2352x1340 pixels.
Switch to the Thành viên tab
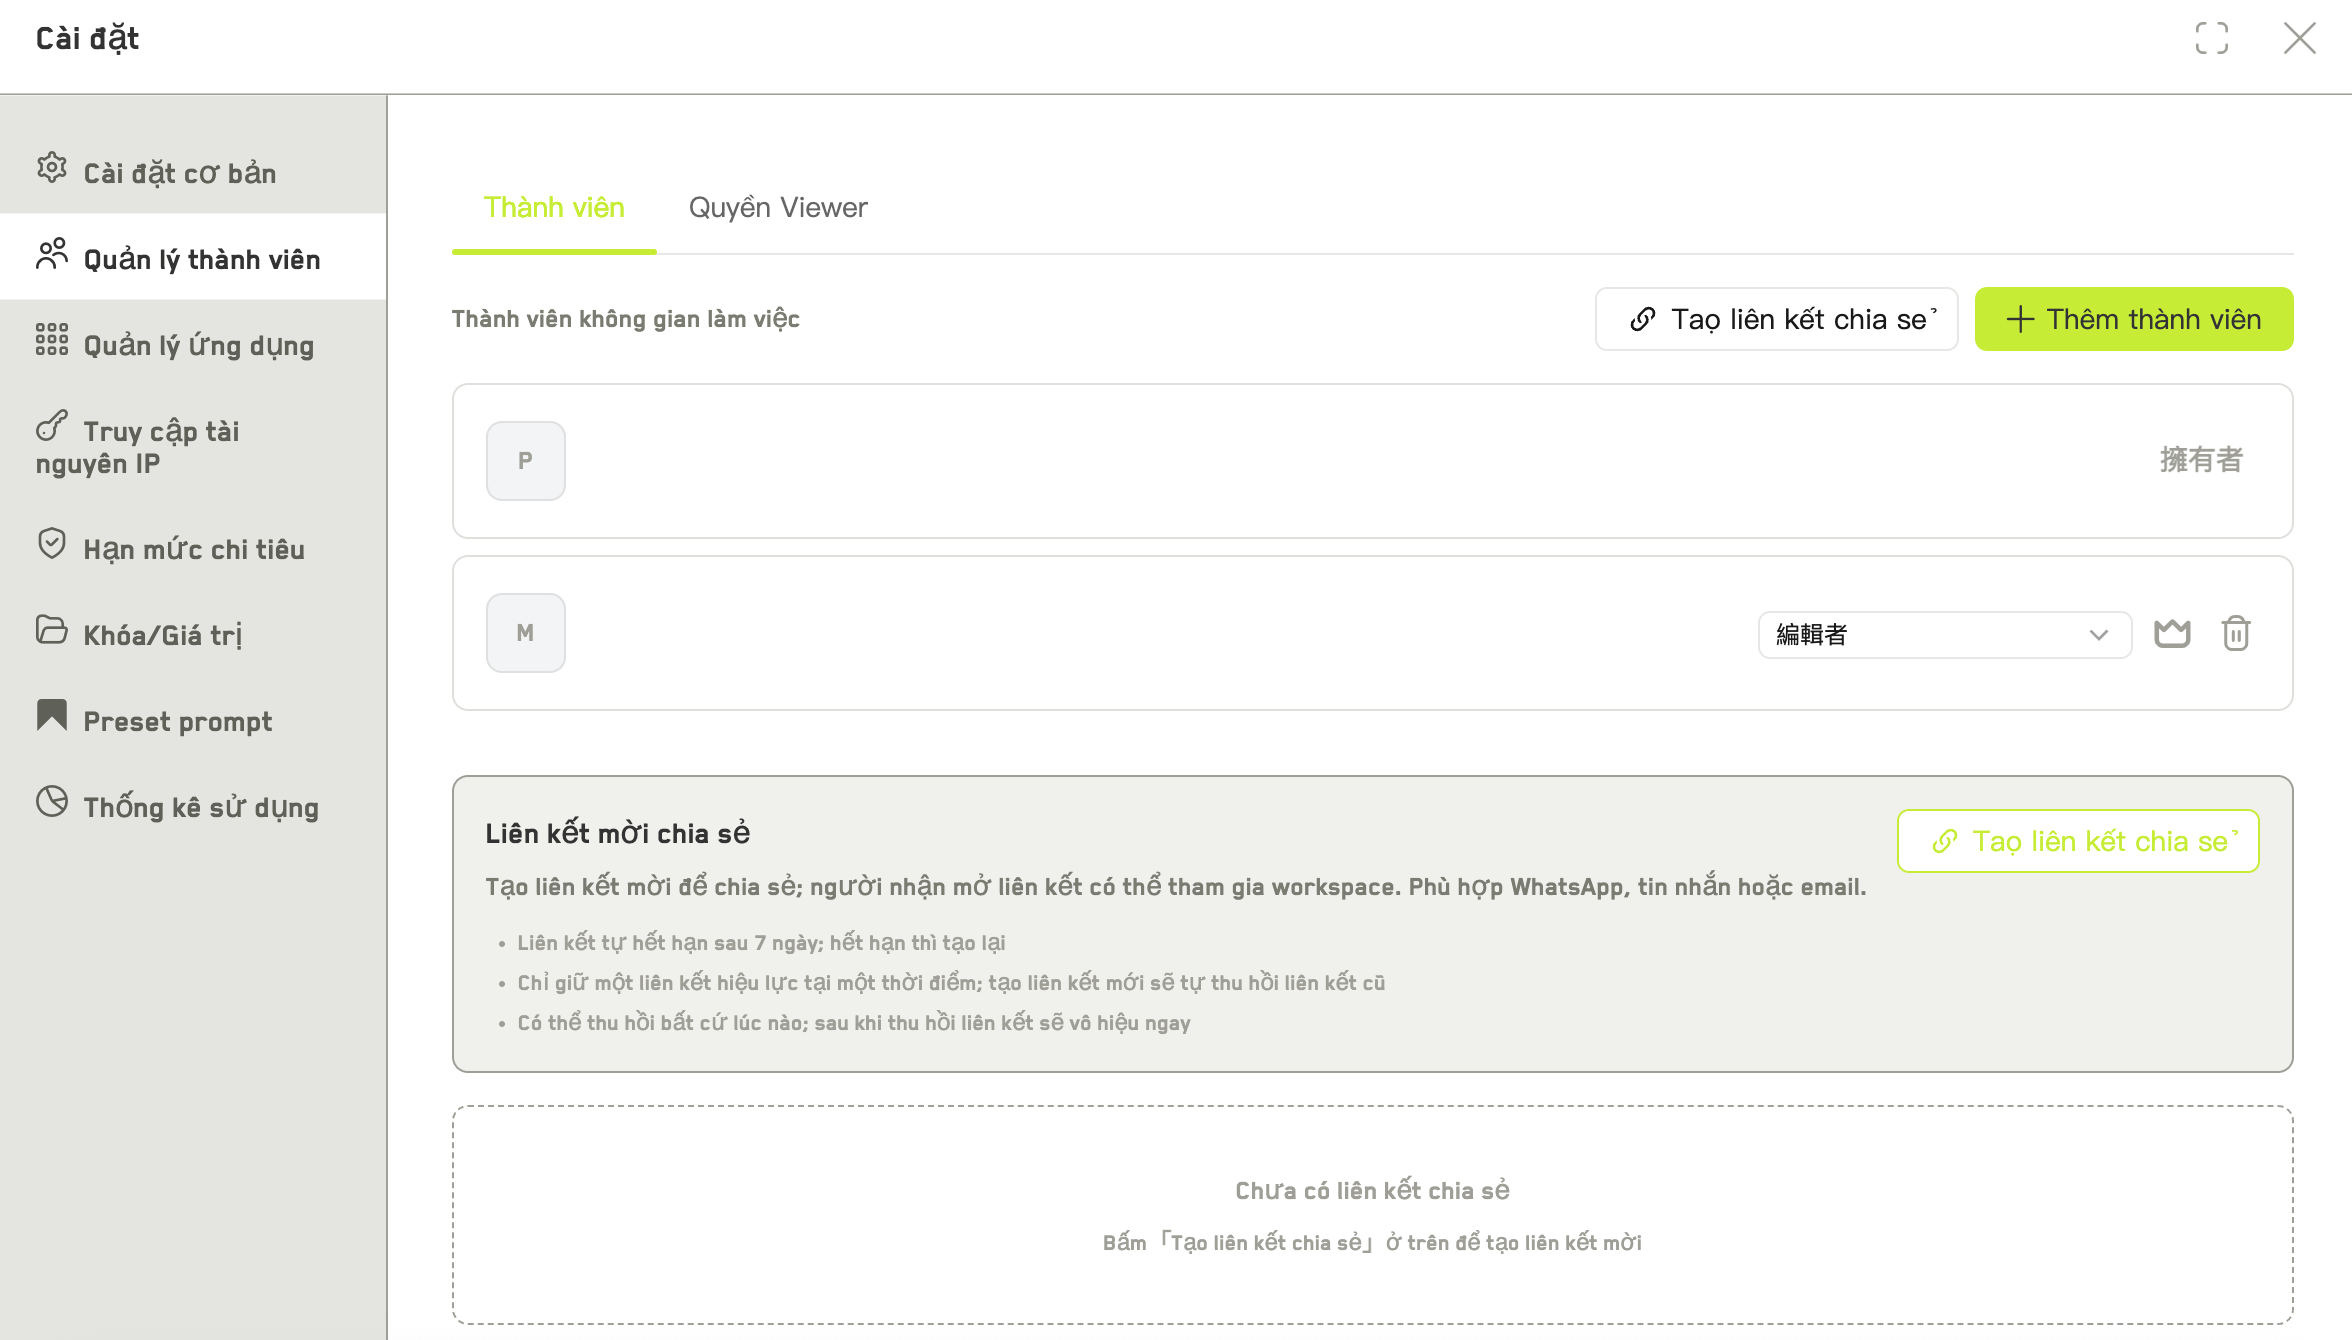pyautogui.click(x=554, y=208)
